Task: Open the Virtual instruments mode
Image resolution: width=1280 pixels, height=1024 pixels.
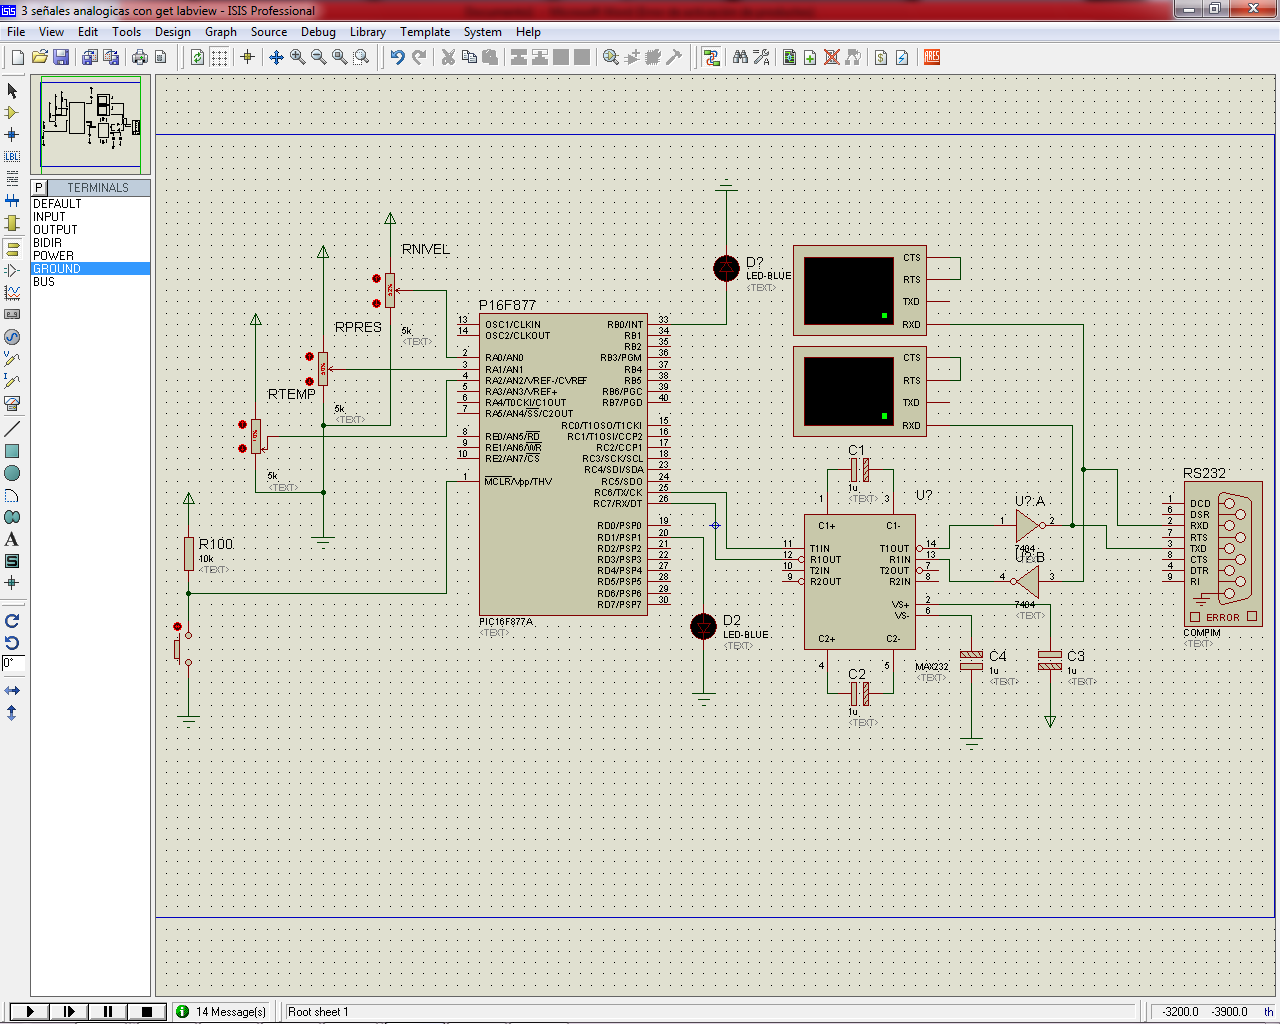Action: (x=12, y=403)
